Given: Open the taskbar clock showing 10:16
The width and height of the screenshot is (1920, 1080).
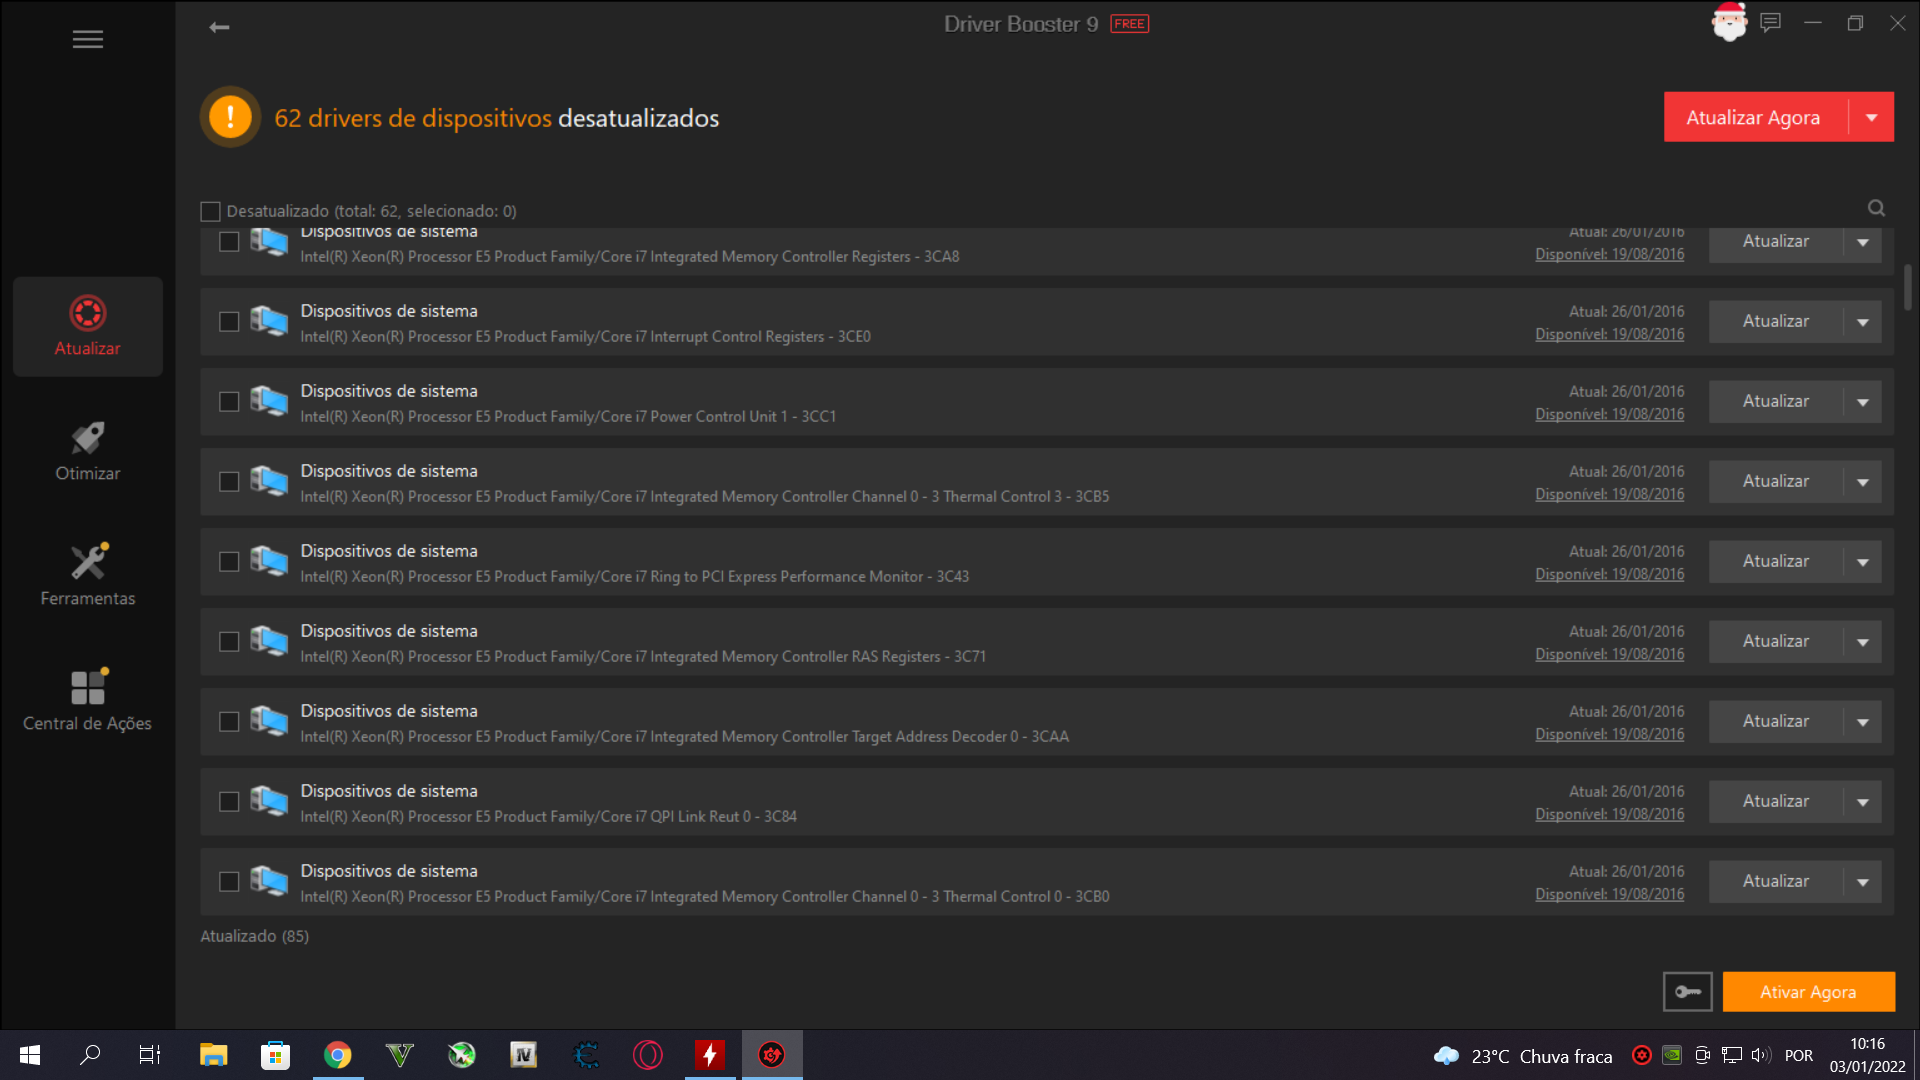Looking at the screenshot, I should [x=1867, y=1055].
